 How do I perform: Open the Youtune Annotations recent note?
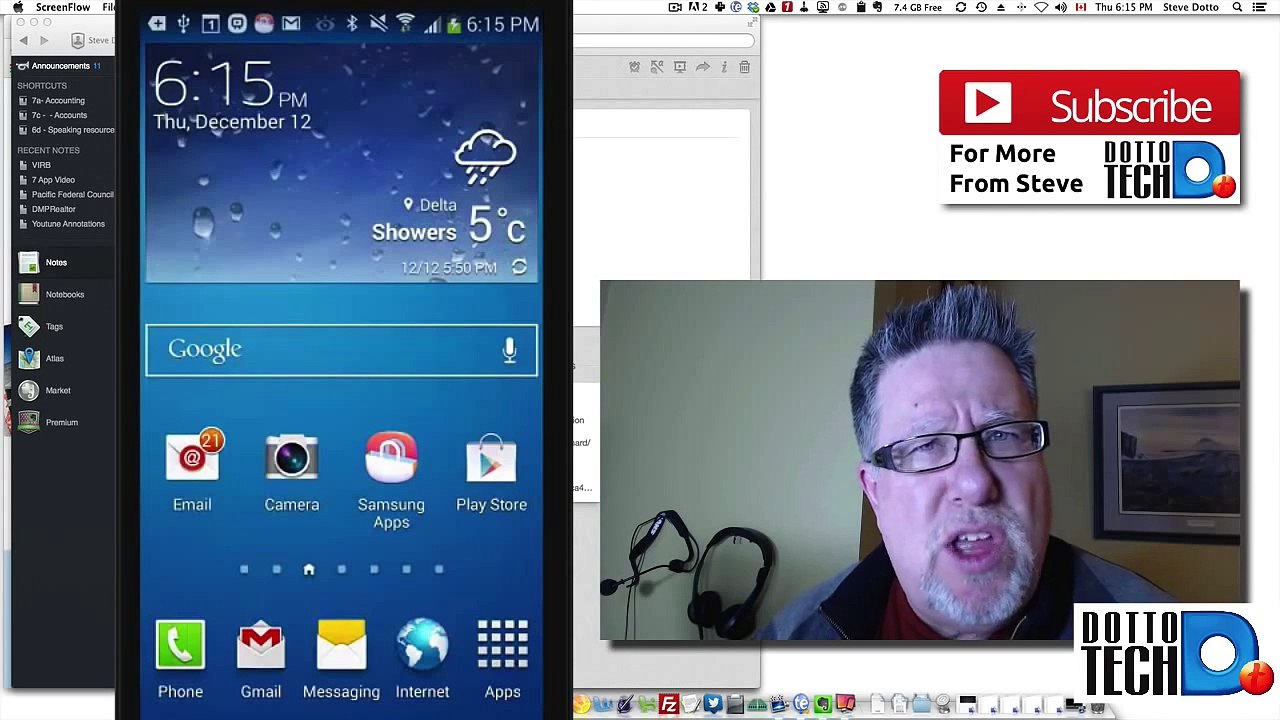point(68,224)
